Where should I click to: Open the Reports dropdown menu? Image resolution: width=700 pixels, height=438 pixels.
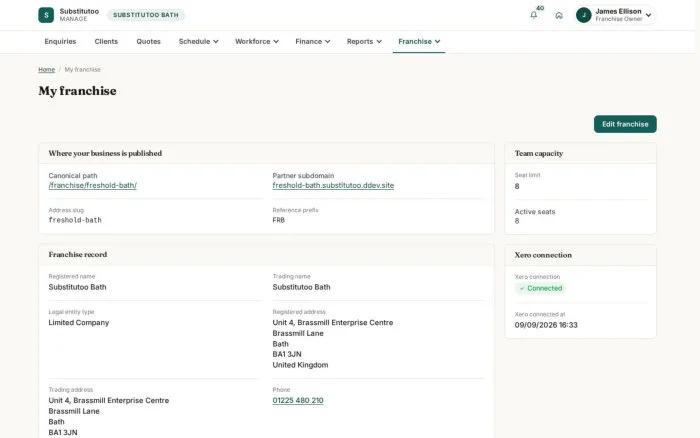364,41
